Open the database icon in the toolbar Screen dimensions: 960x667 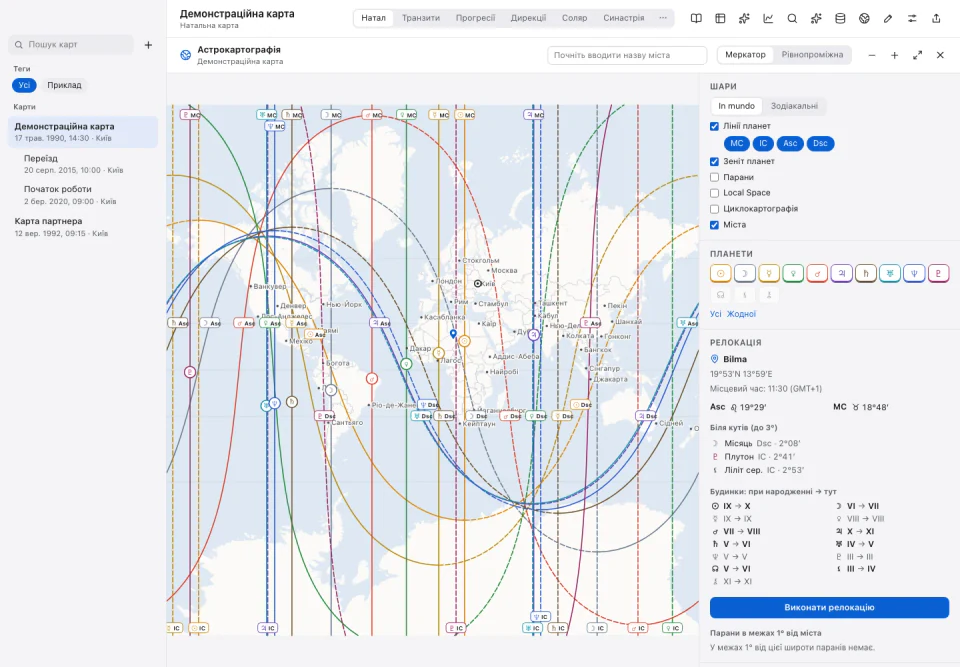coord(840,18)
